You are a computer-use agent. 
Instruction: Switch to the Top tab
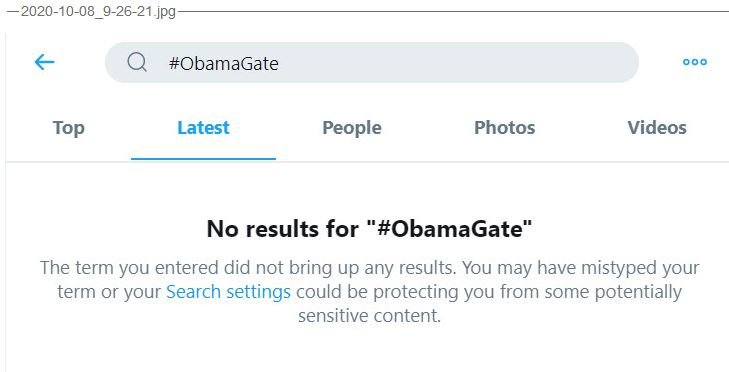coord(68,127)
